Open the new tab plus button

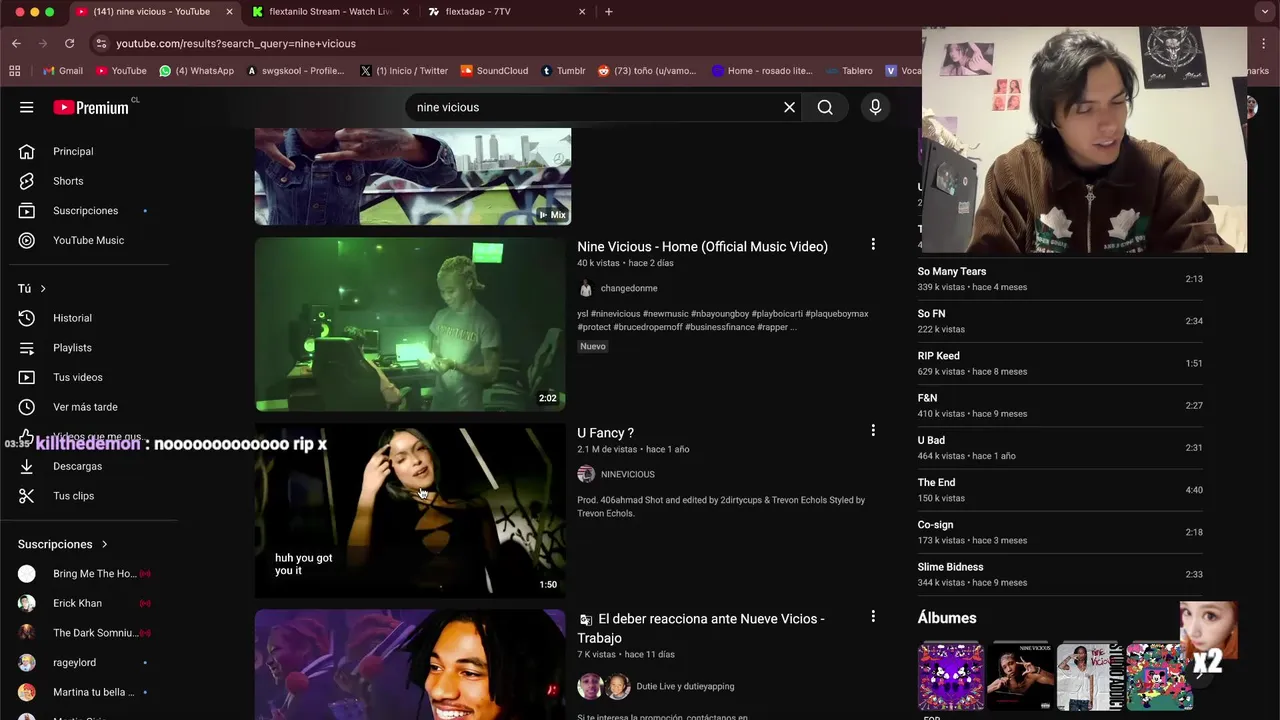point(609,12)
